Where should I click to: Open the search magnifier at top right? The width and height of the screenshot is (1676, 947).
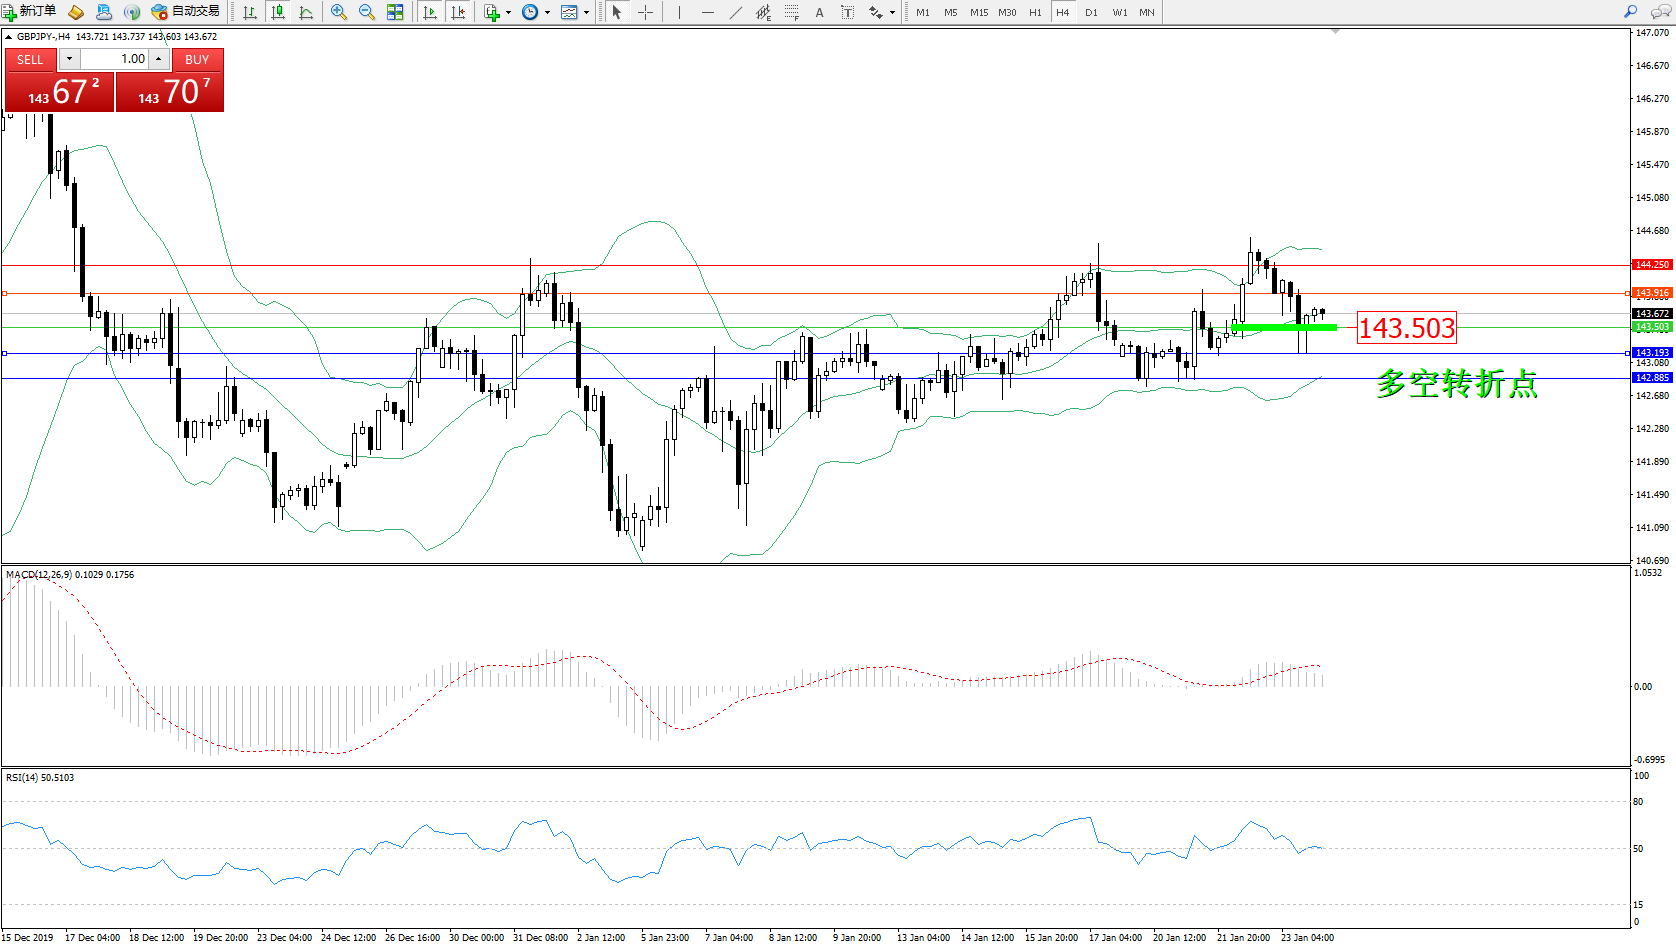pos(1630,12)
